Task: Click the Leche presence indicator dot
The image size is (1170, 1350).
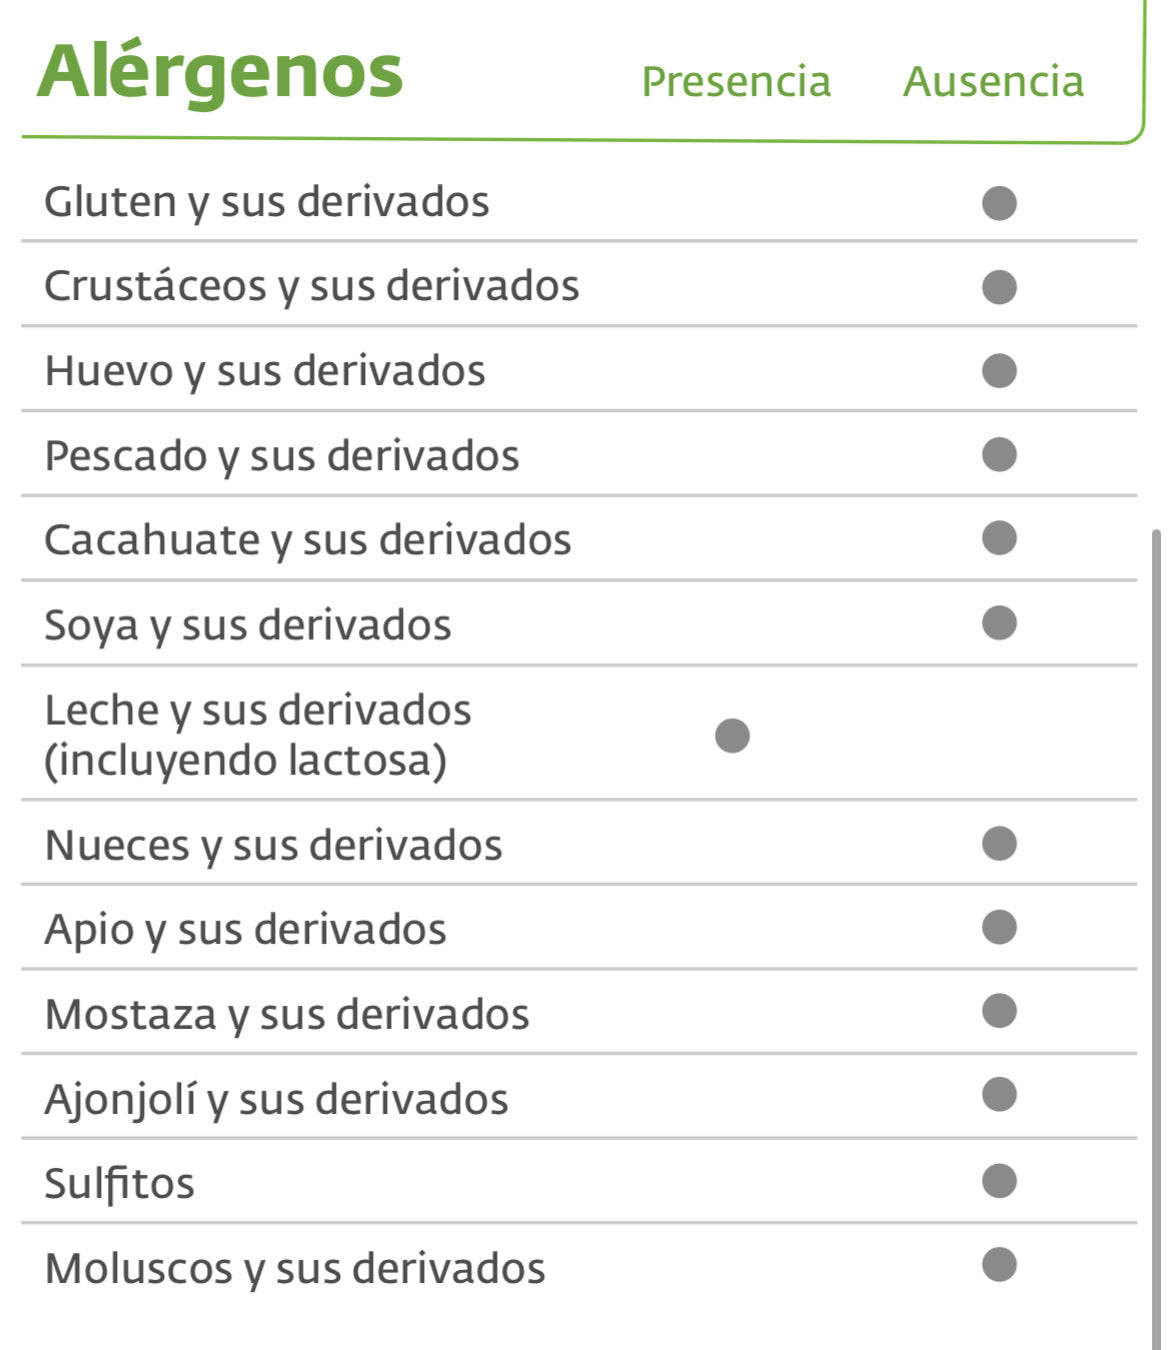Action: click(732, 735)
